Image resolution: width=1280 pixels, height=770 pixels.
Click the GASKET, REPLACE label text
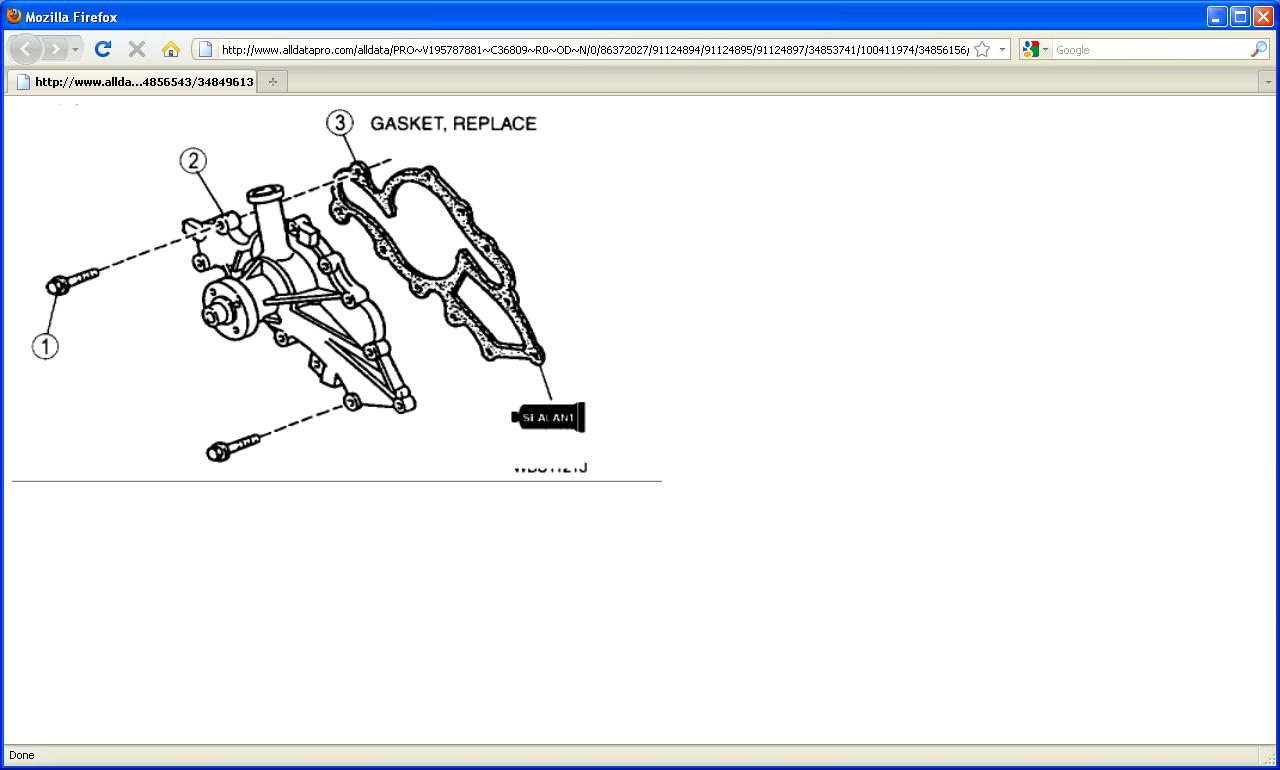[x=453, y=123]
